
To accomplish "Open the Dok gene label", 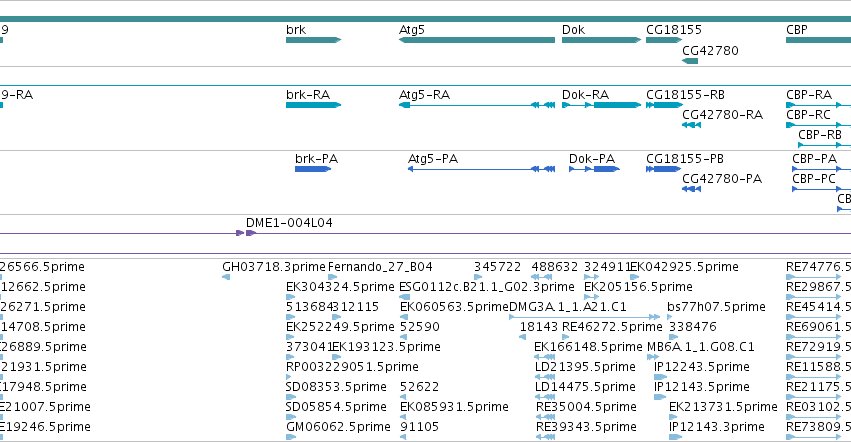I will 573,30.
